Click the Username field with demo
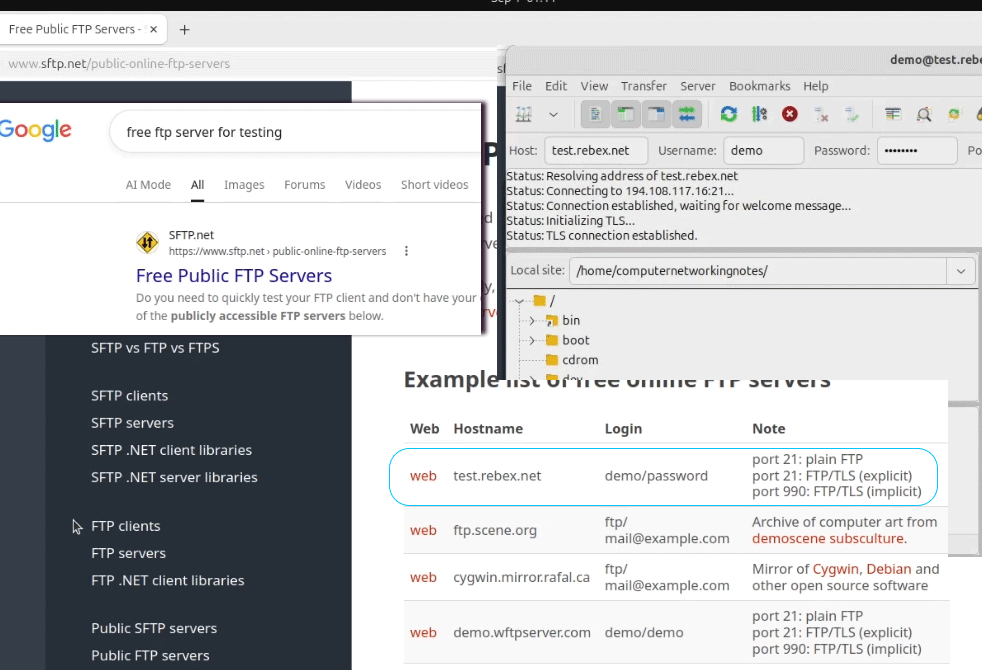This screenshot has width=982, height=670. (763, 151)
